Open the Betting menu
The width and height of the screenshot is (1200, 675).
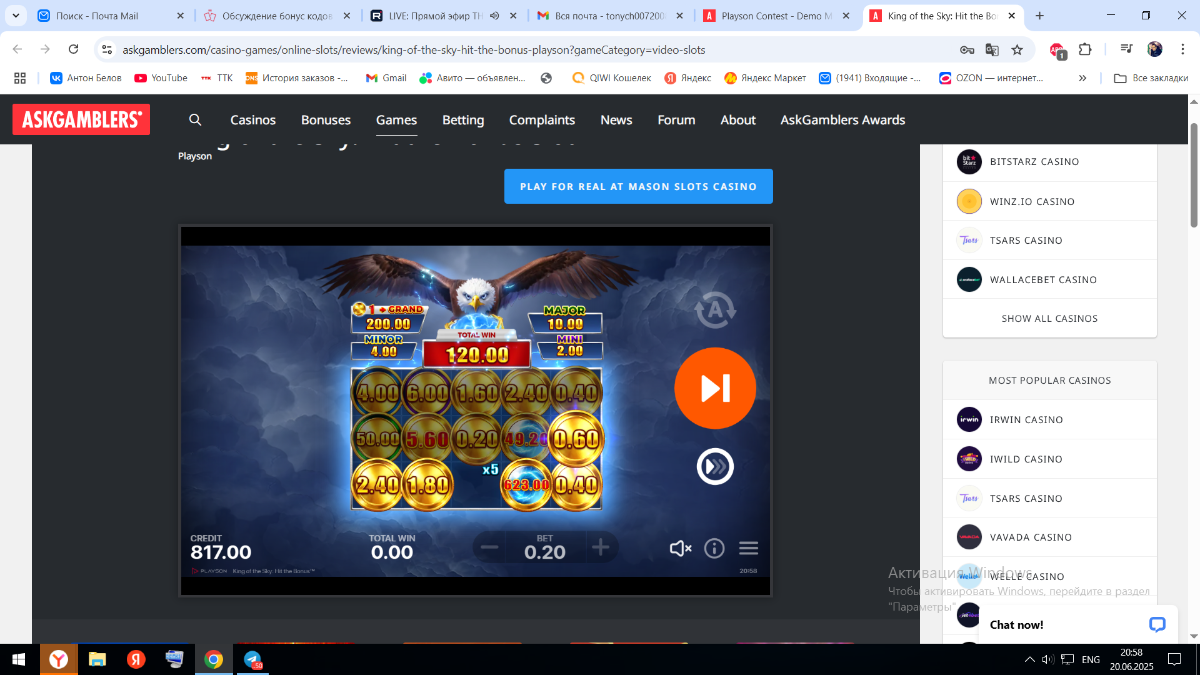point(463,120)
